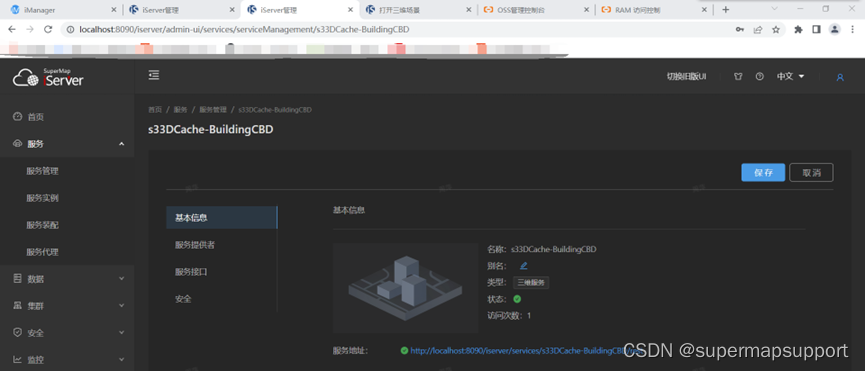Click the blue 保存 button
The width and height of the screenshot is (865, 371).
tap(763, 173)
